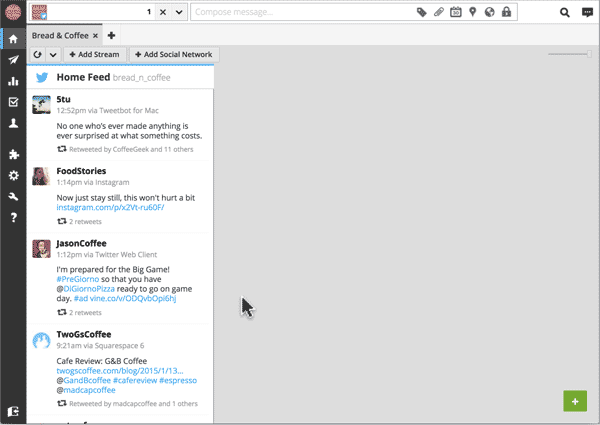Click Stu's profile avatar
600x425 pixels.
point(41,105)
